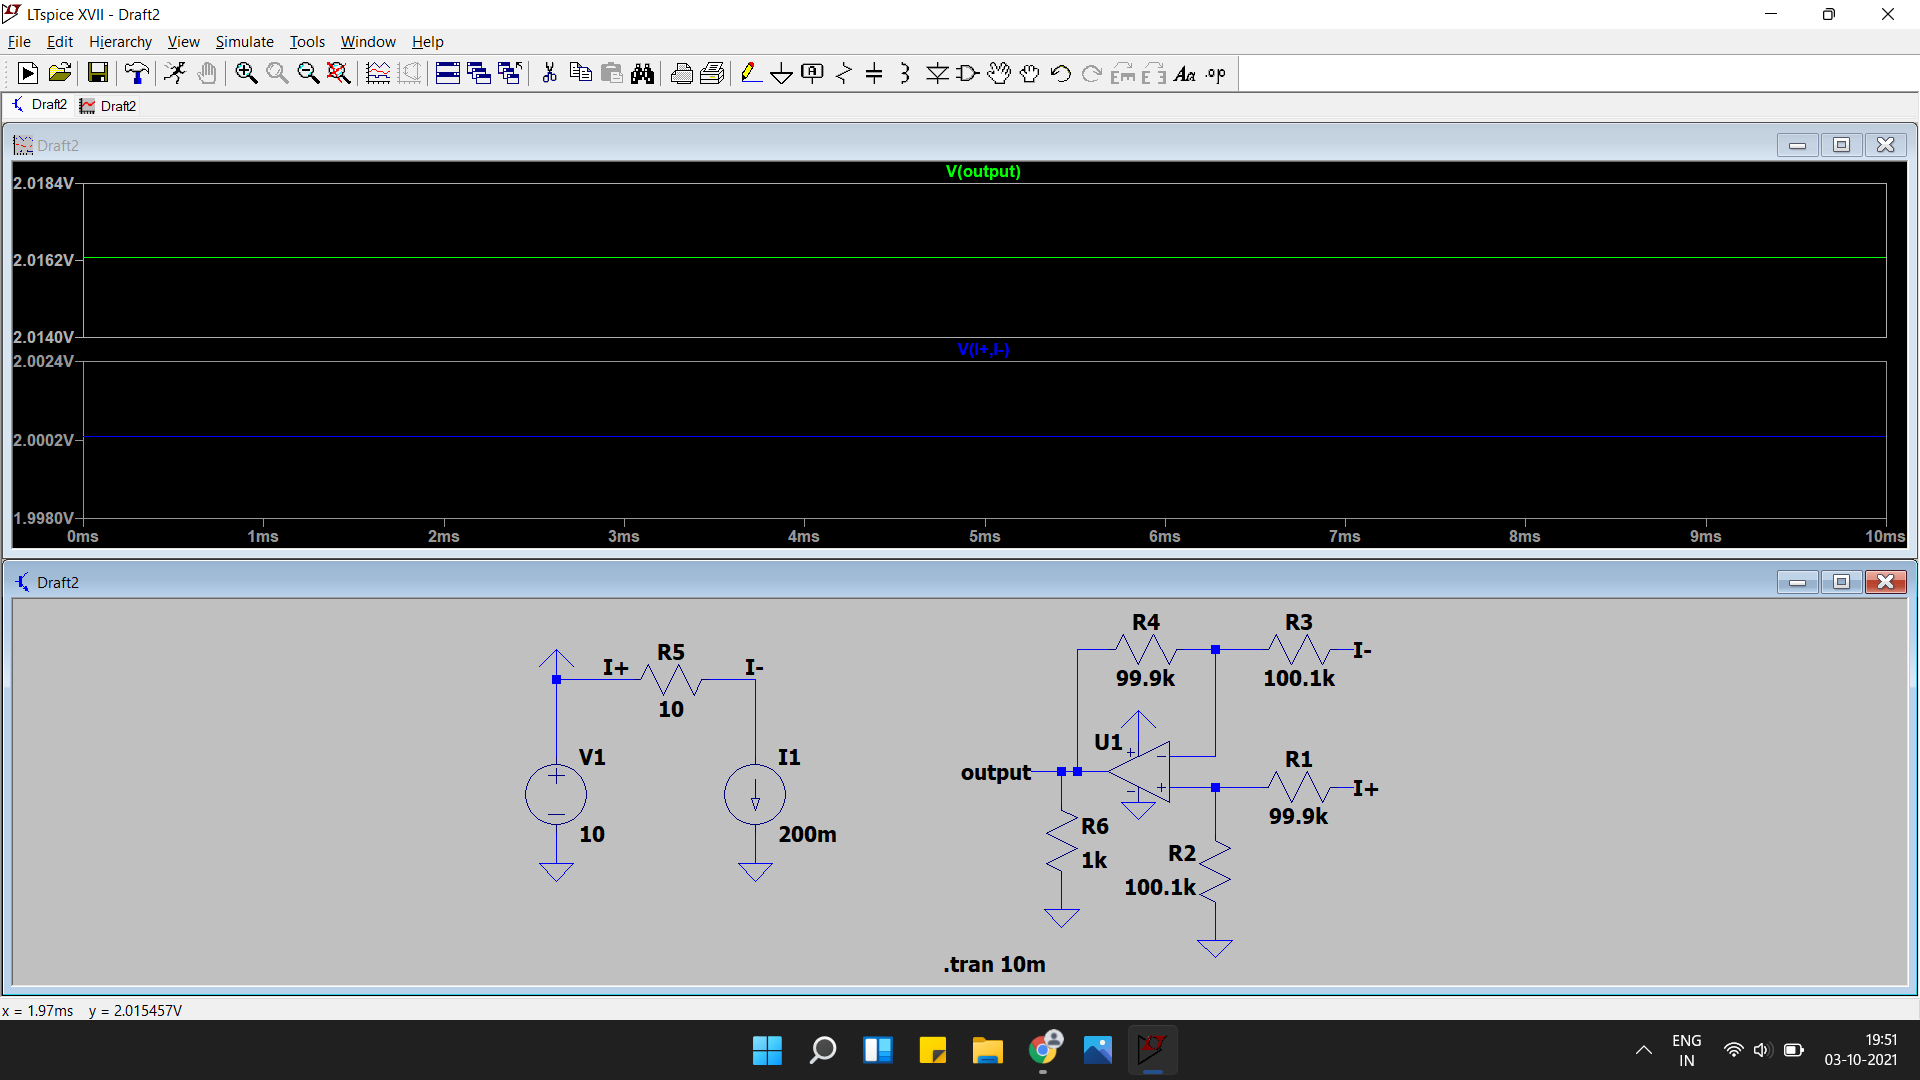Screen dimensions: 1920x1080
Task: Select the Drag hand tool
Action: [x=1030, y=73]
